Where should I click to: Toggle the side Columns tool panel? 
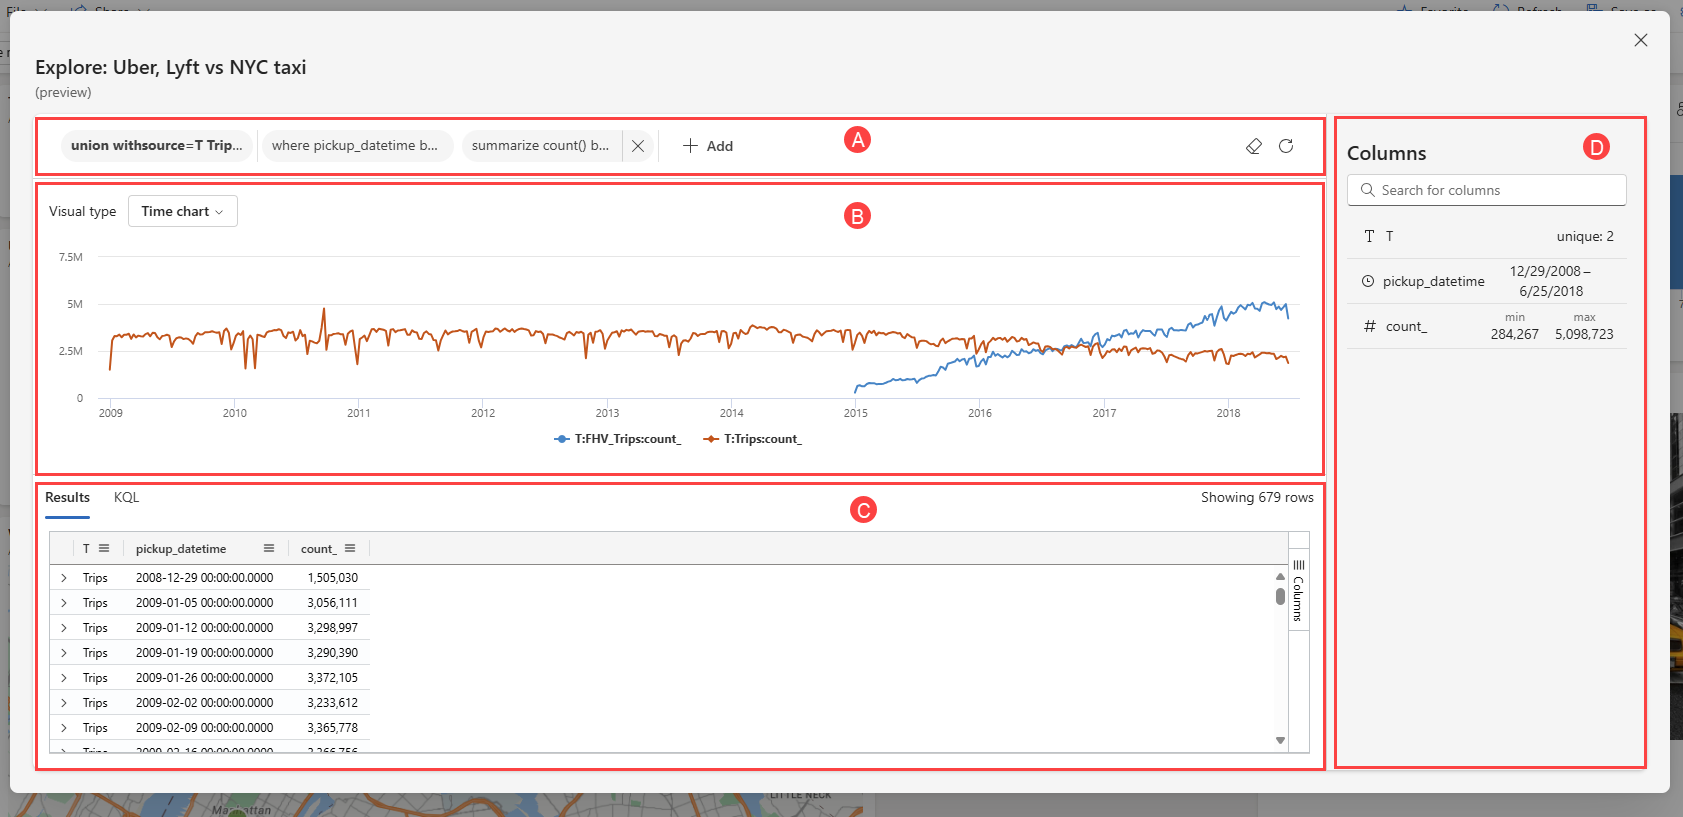point(1298,591)
